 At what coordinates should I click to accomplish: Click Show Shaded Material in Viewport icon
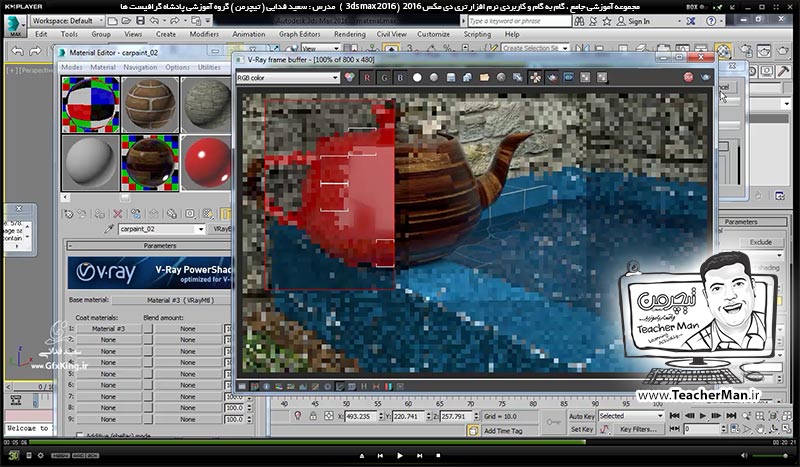click(x=208, y=214)
